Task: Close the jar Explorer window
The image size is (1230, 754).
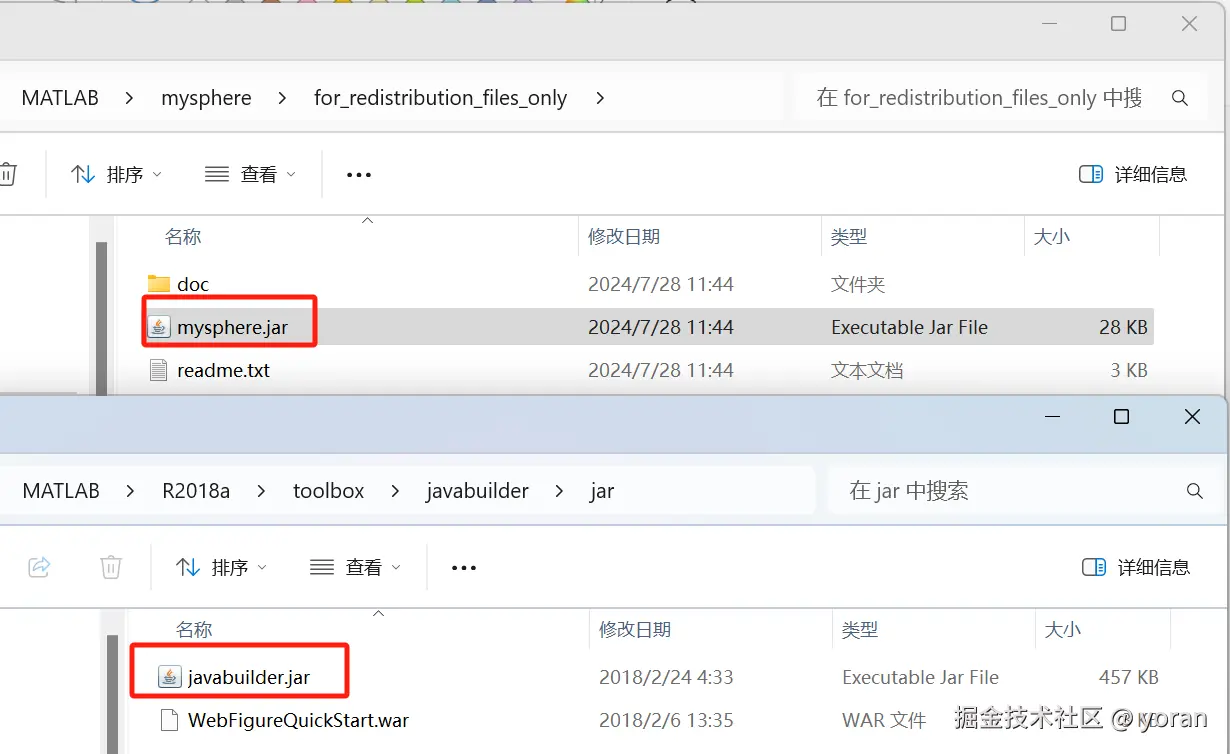Action: click(x=1192, y=417)
